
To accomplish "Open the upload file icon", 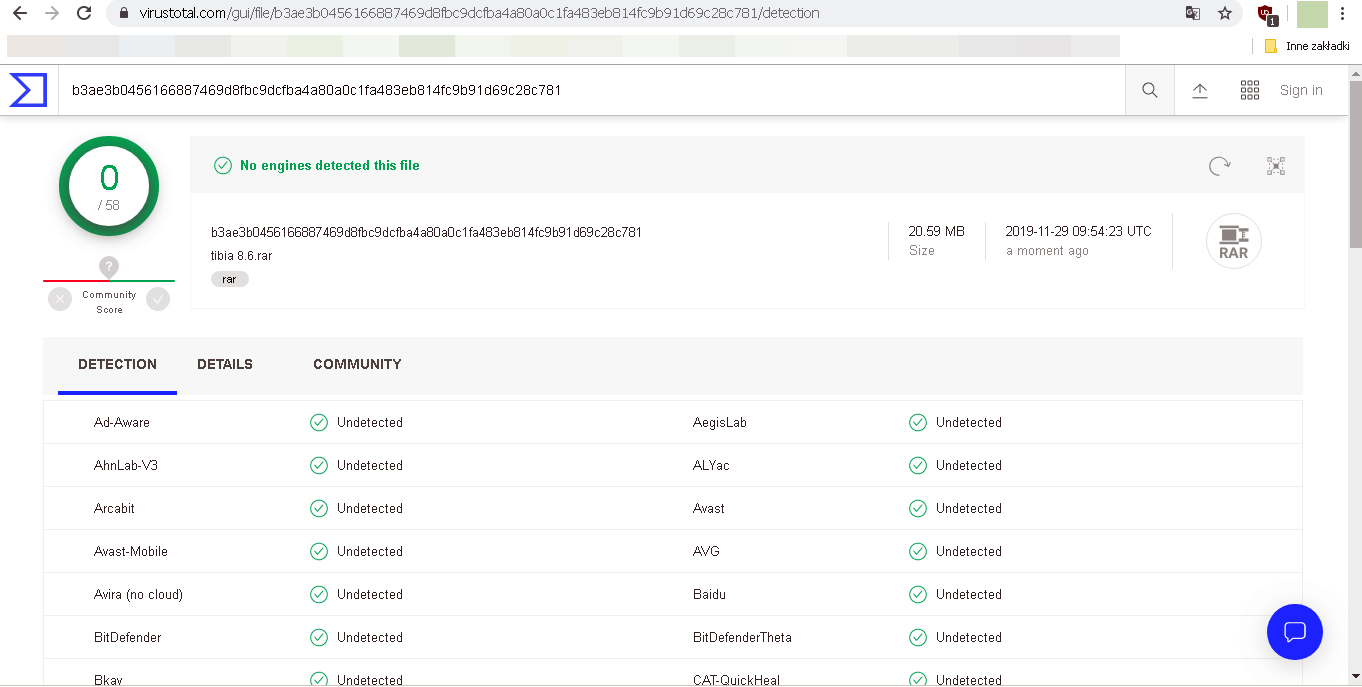I will point(1200,90).
